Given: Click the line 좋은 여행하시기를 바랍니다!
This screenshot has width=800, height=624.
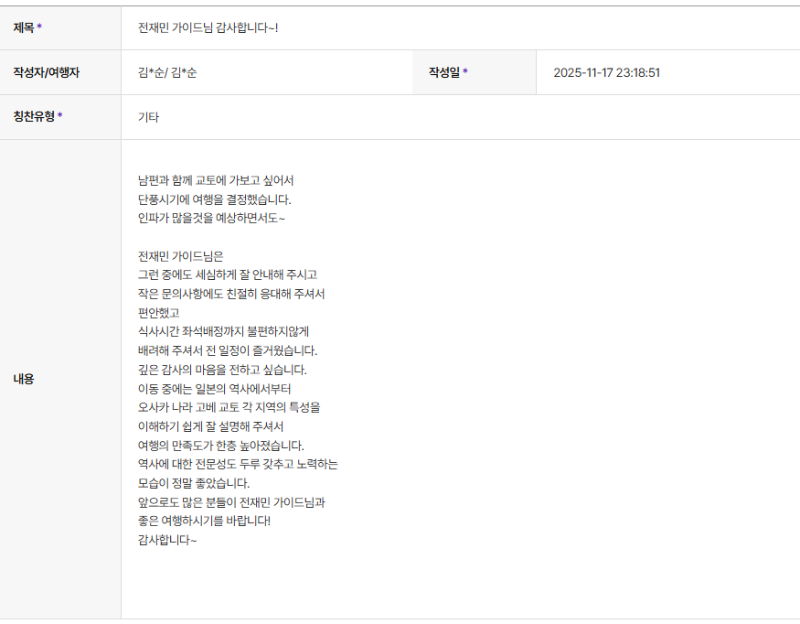Looking at the screenshot, I should tap(204, 520).
